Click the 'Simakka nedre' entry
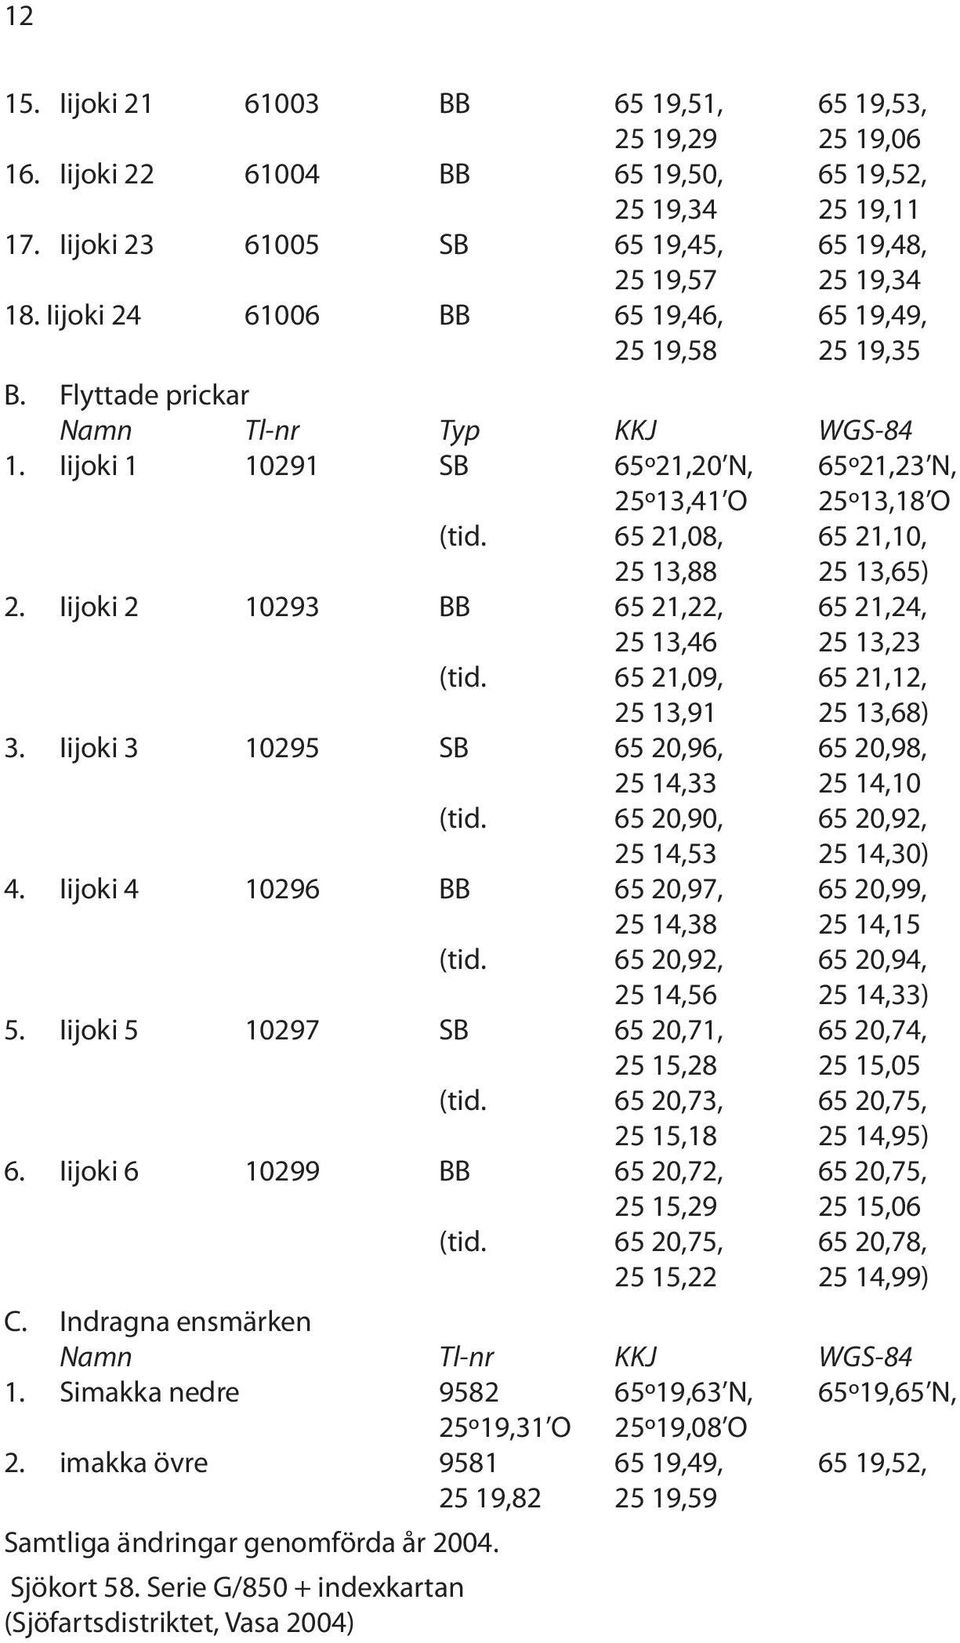This screenshot has height=1643, width=960. (149, 1392)
